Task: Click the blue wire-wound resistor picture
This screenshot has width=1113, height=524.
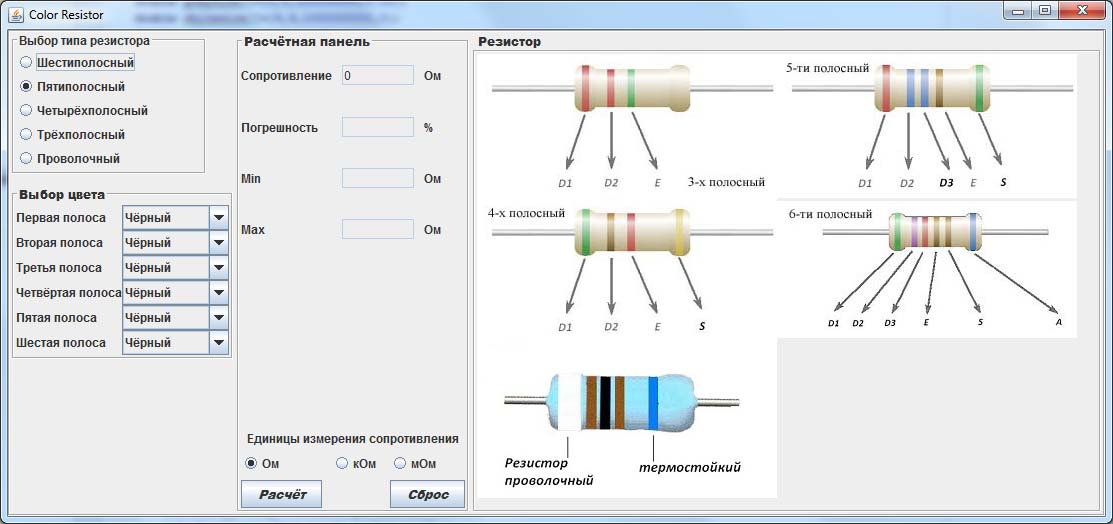Action: click(x=621, y=402)
